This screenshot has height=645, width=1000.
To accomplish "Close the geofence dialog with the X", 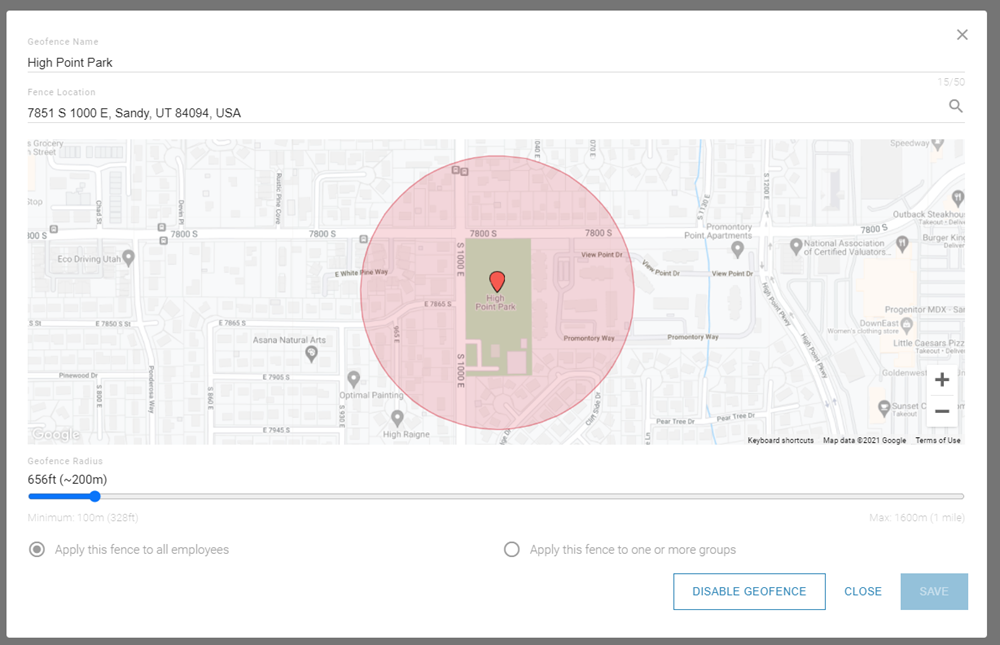I will click(x=962, y=34).
